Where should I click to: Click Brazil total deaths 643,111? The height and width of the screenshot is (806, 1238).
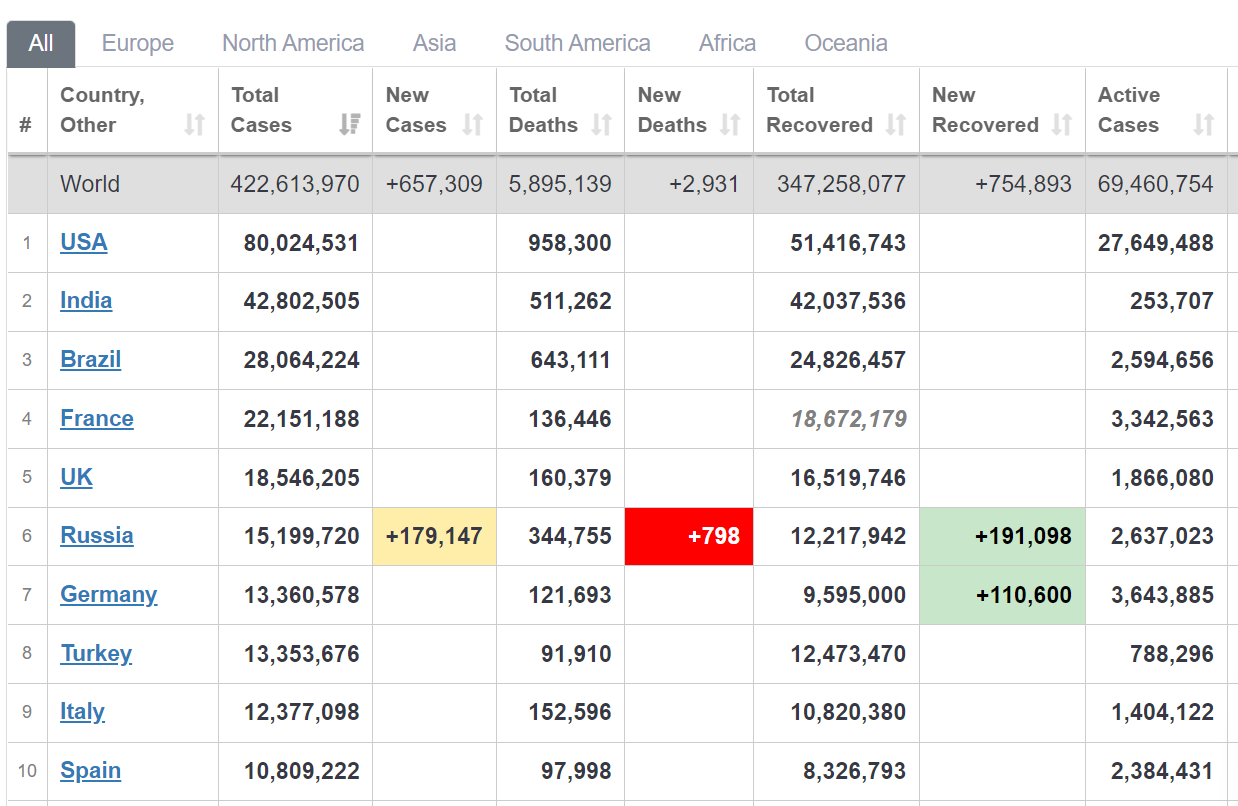coord(570,360)
